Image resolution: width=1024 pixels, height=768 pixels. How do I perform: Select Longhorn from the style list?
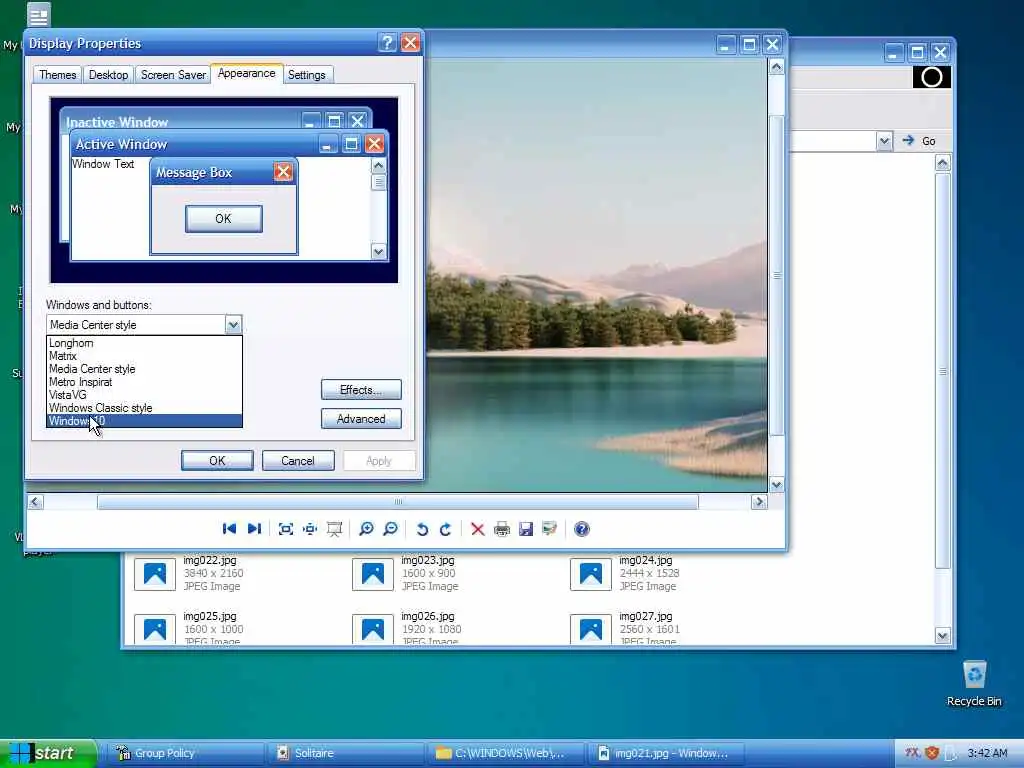[x=144, y=343]
